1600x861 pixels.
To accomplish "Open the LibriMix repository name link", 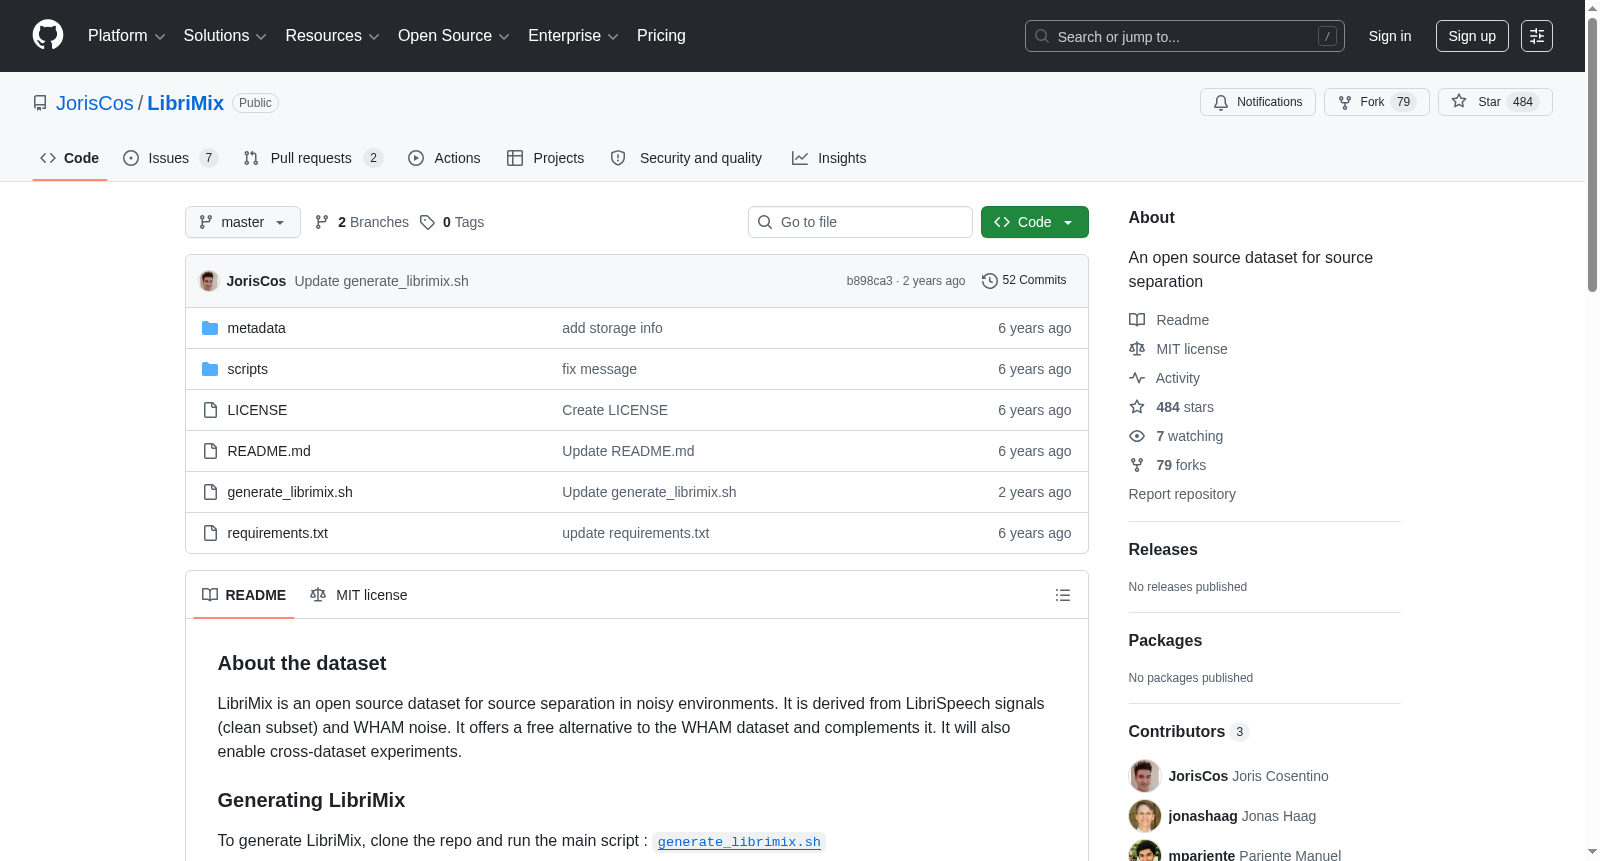I will (186, 103).
